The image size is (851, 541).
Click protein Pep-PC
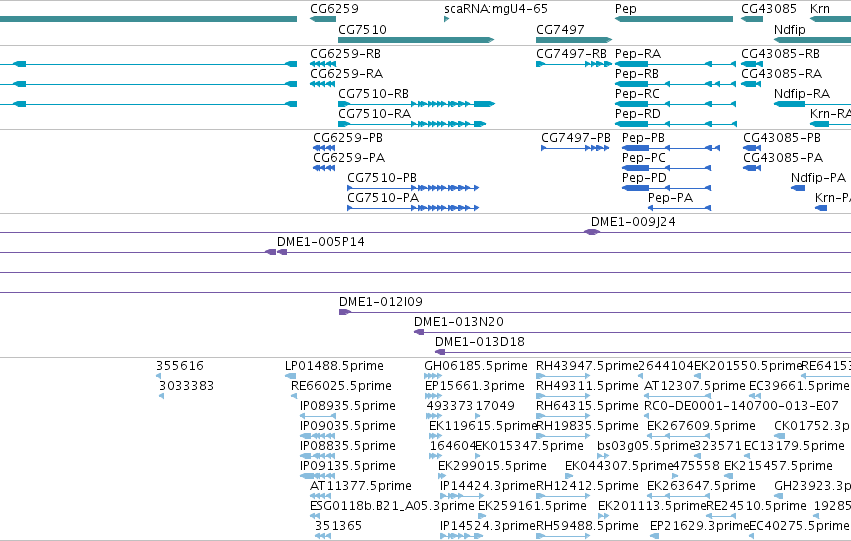(666, 168)
